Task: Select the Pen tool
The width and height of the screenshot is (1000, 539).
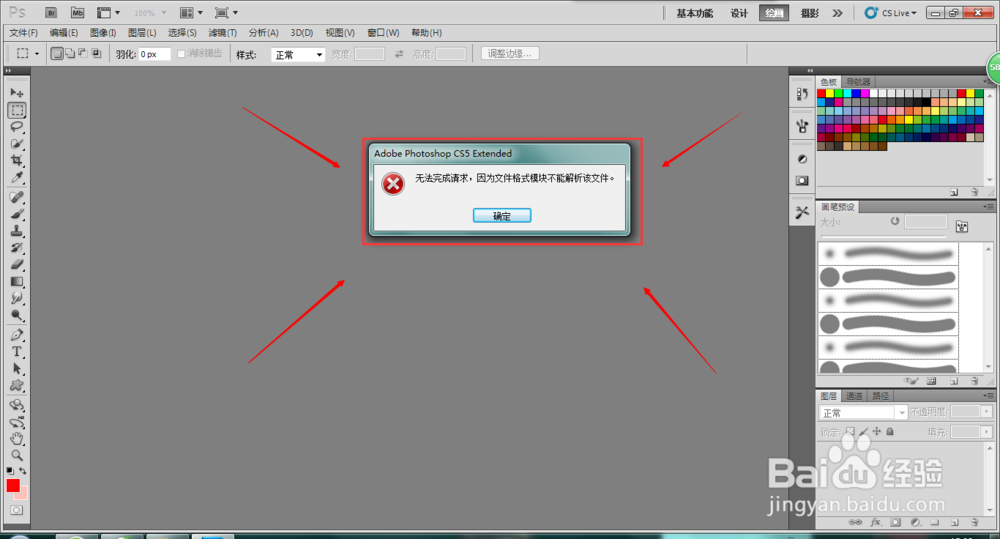Action: coord(17,335)
